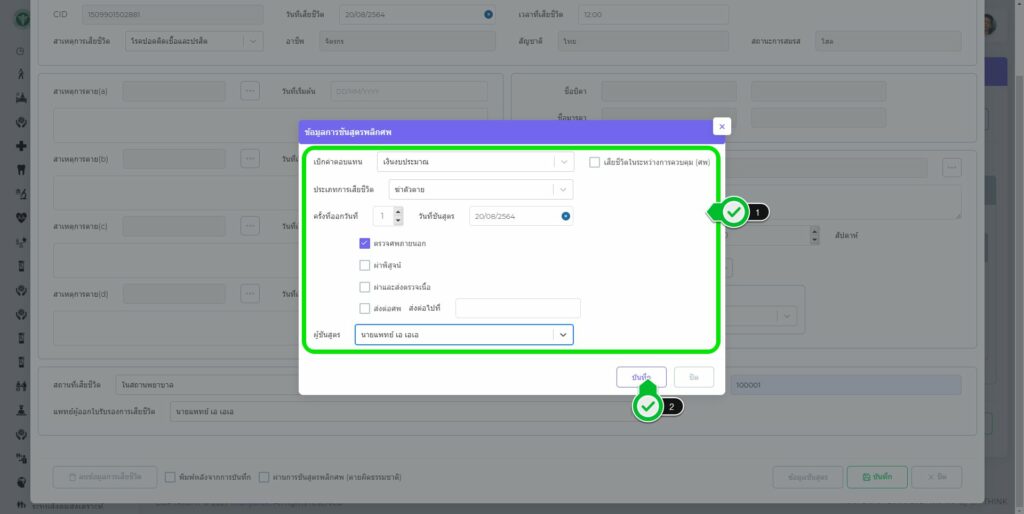Open calendar icon in วันที่ชันสูตร field
This screenshot has width=1024, height=514.
coord(565,216)
